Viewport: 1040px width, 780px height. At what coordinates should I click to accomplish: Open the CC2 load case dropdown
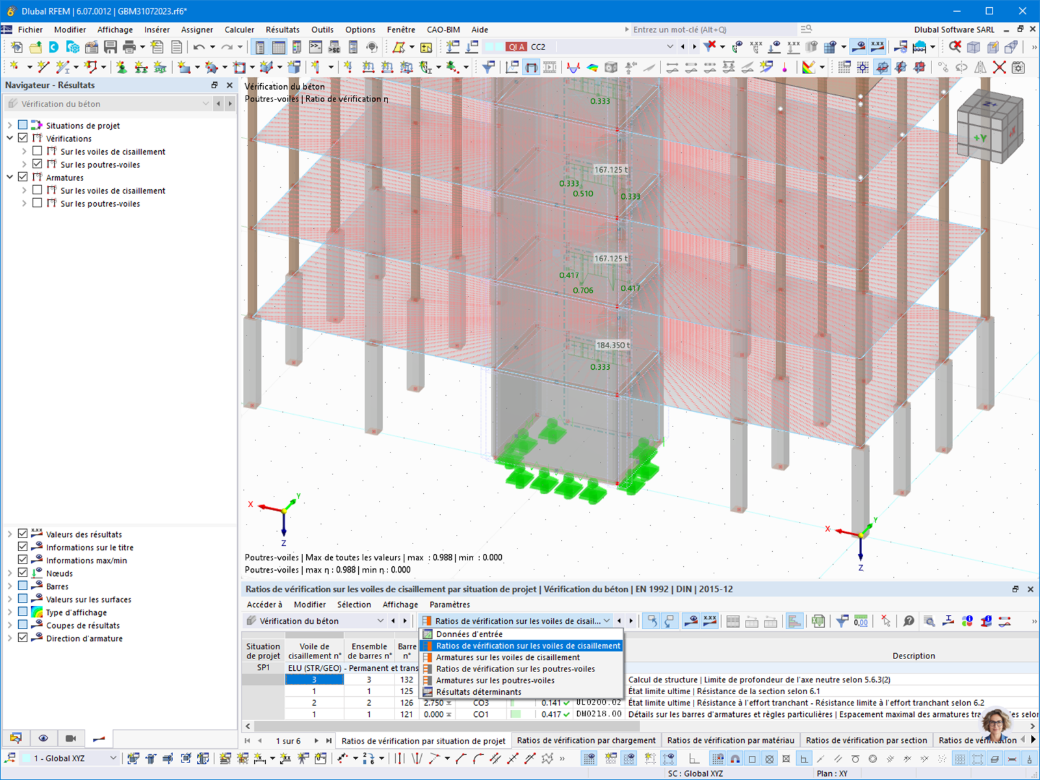point(669,46)
